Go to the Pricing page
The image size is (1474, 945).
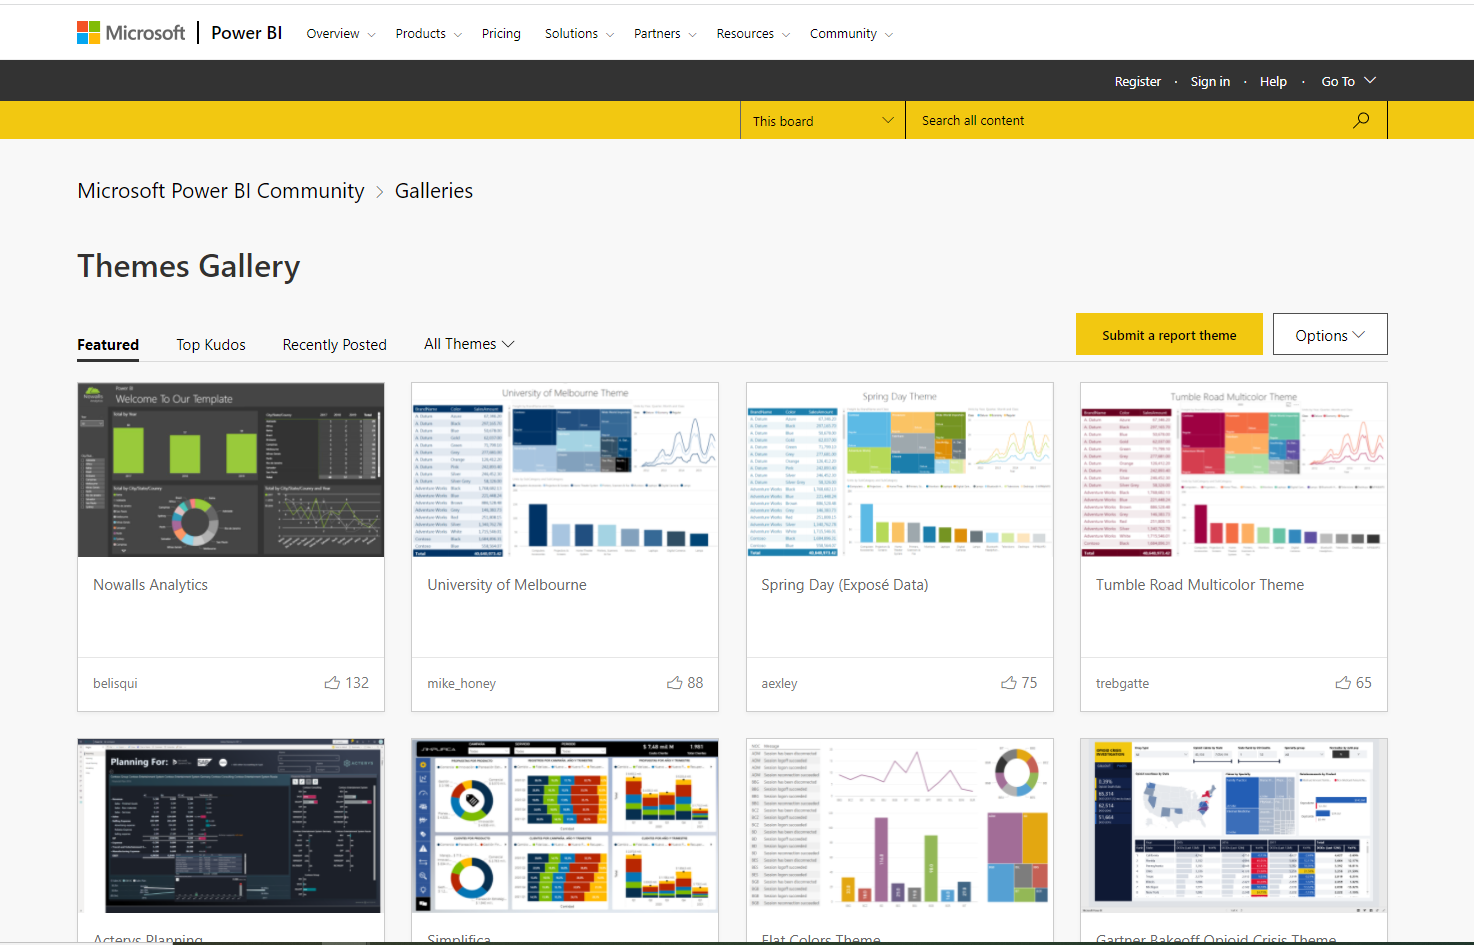(x=501, y=34)
